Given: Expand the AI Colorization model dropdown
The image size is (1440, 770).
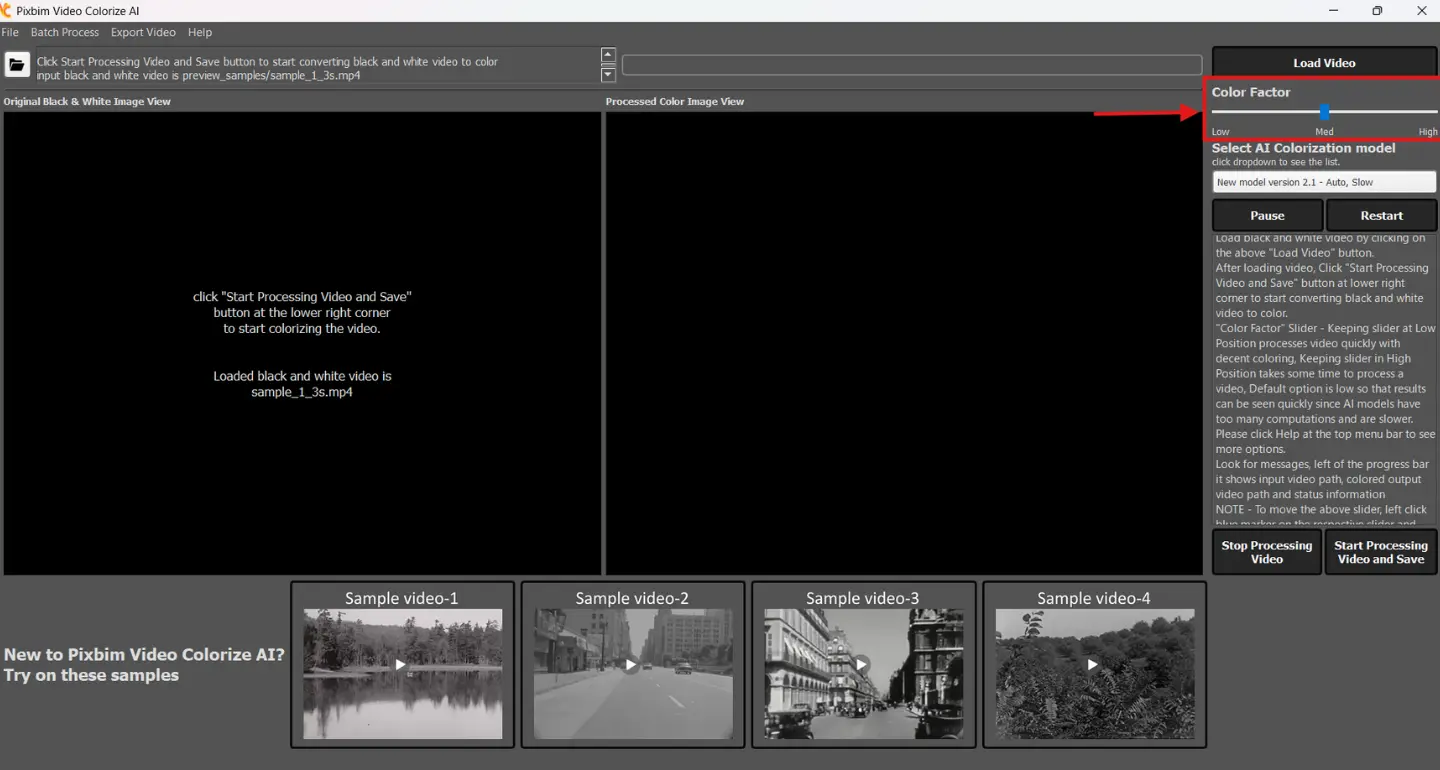Looking at the screenshot, I should click(x=1324, y=182).
